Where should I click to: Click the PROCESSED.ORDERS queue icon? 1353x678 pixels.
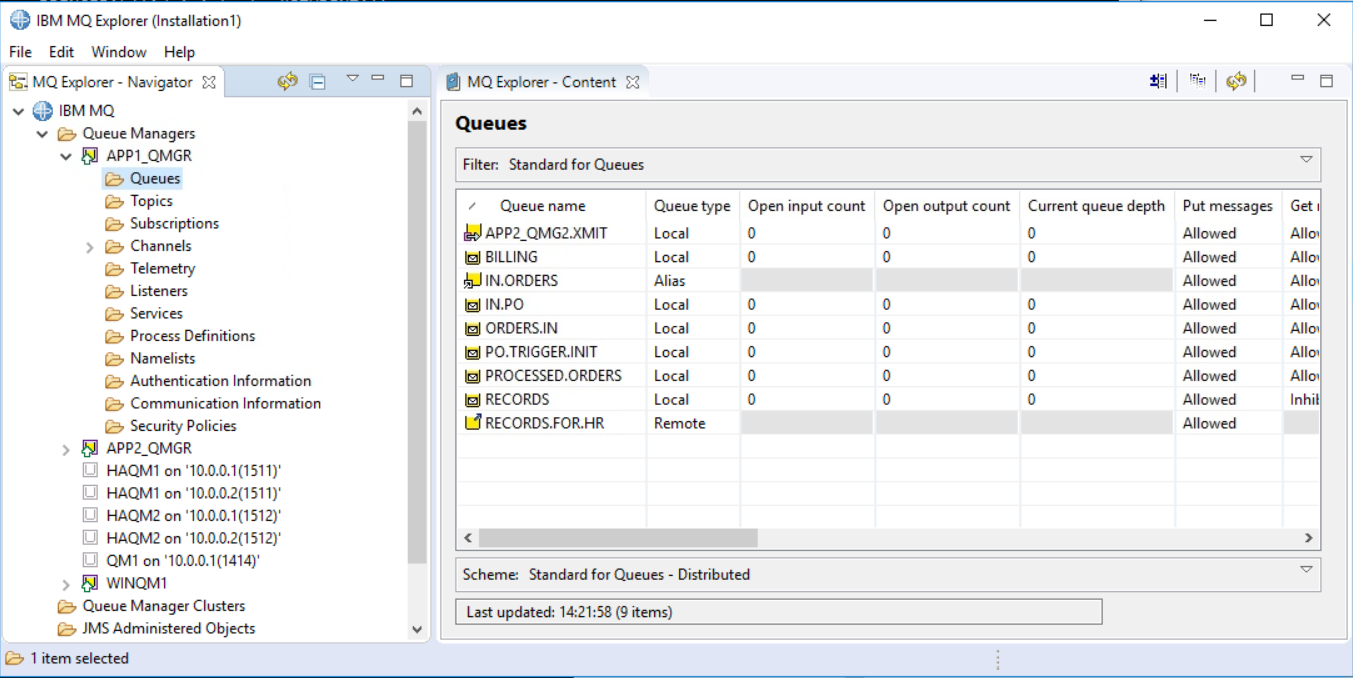[x=472, y=376]
